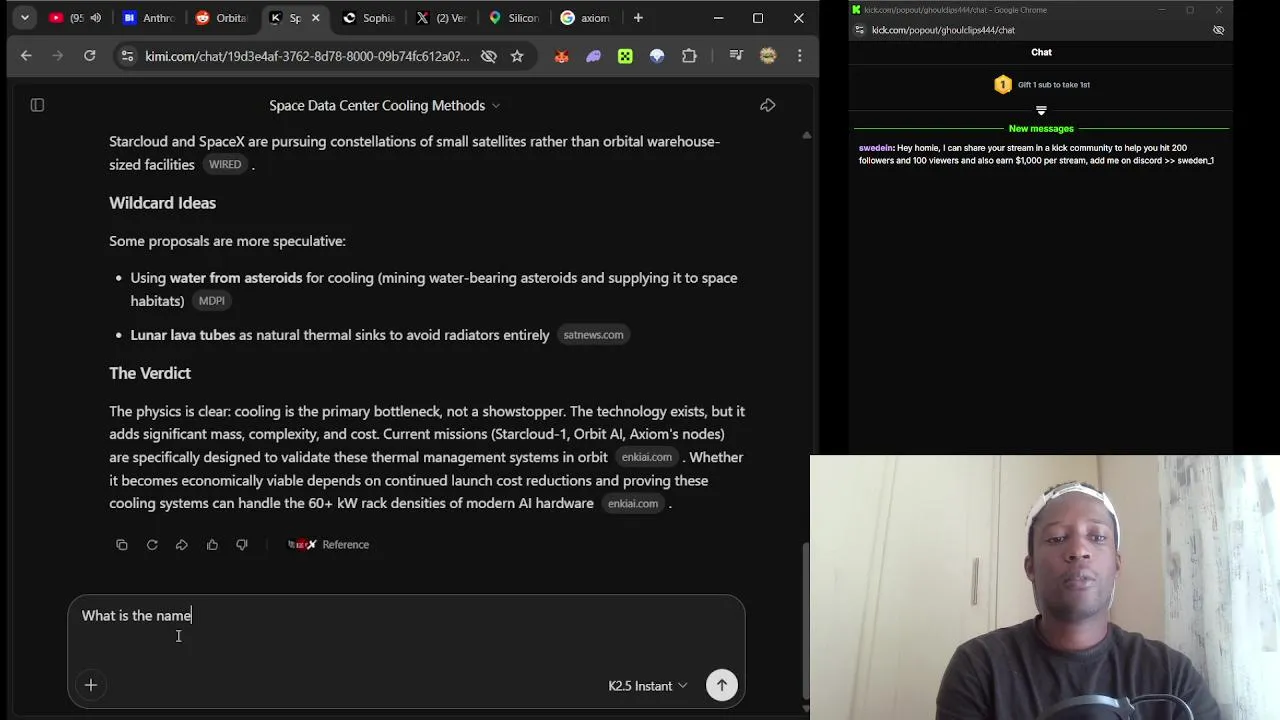Open the K2.5 Instant model dropdown
This screenshot has height=720, width=1280.
point(648,686)
